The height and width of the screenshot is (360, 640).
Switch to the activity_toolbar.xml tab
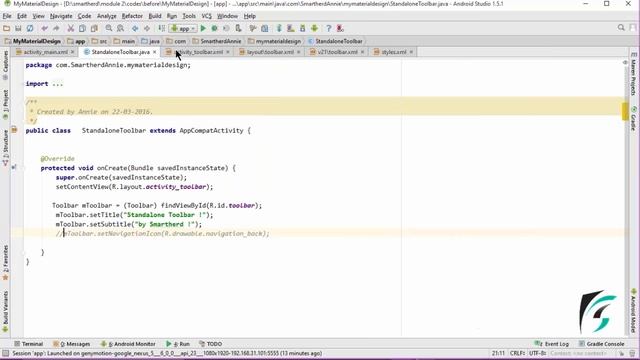tap(199, 52)
